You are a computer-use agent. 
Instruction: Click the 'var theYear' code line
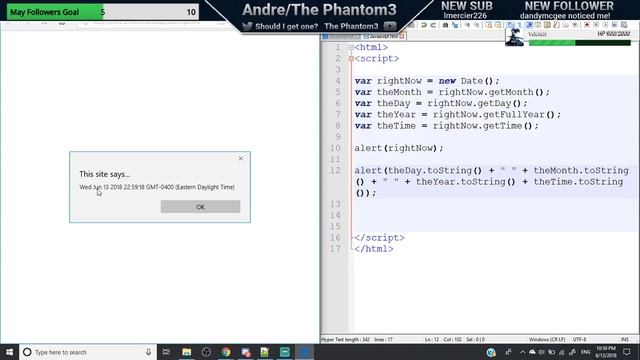458,115
